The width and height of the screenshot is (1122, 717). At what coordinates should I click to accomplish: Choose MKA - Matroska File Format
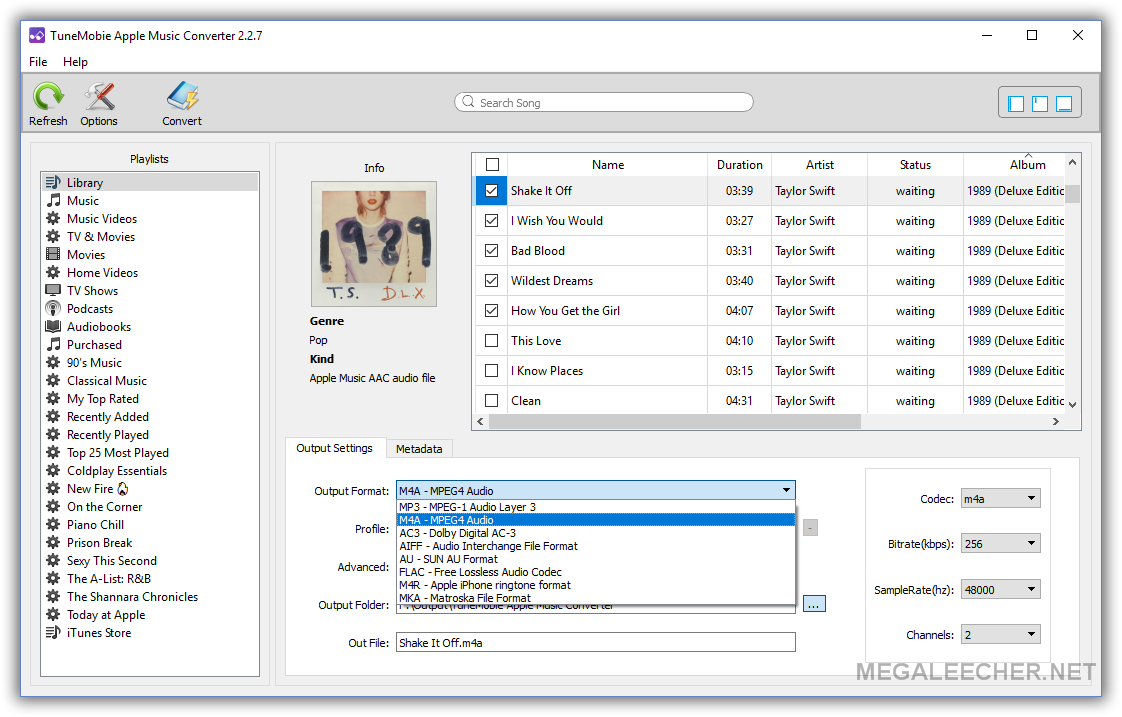(595, 598)
